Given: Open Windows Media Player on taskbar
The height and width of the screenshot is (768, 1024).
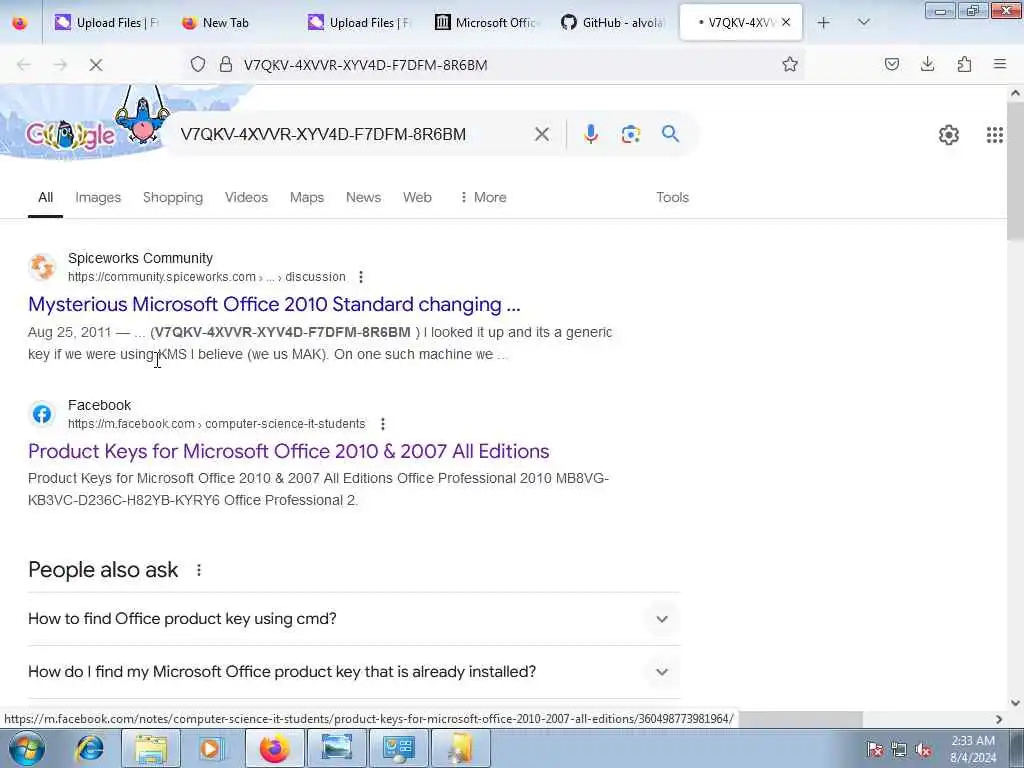Looking at the screenshot, I should click(210, 748).
